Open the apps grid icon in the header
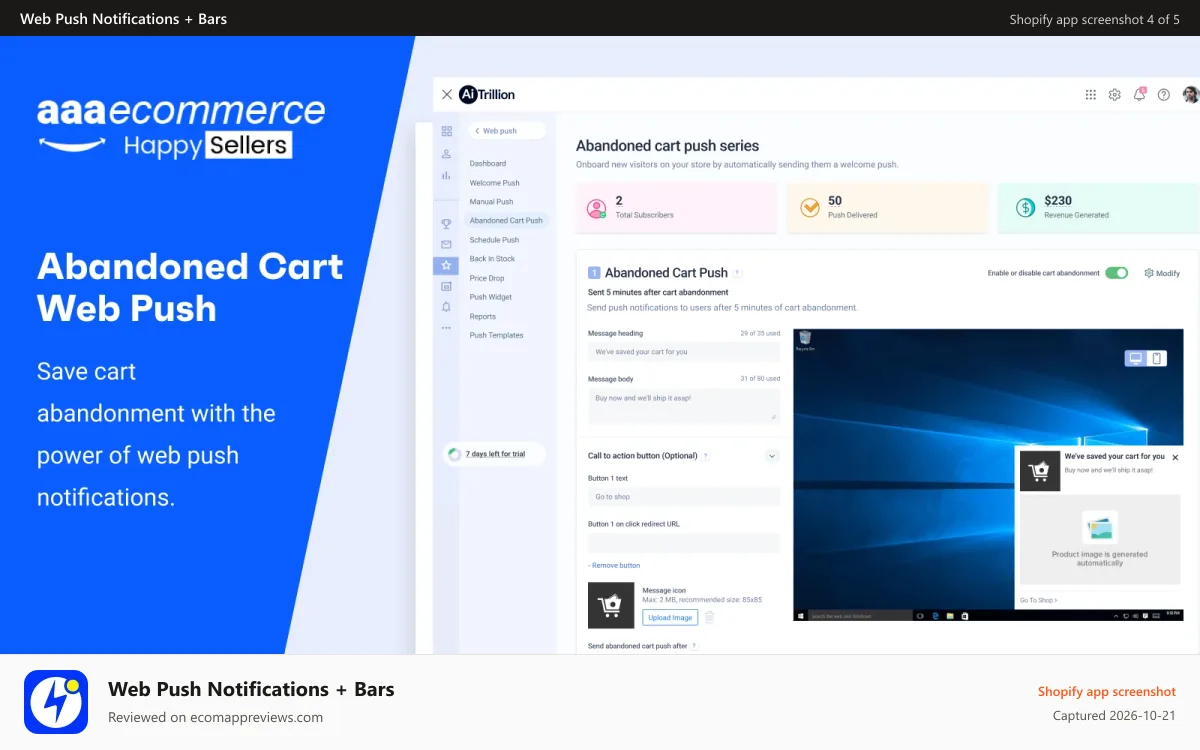 [1091, 95]
